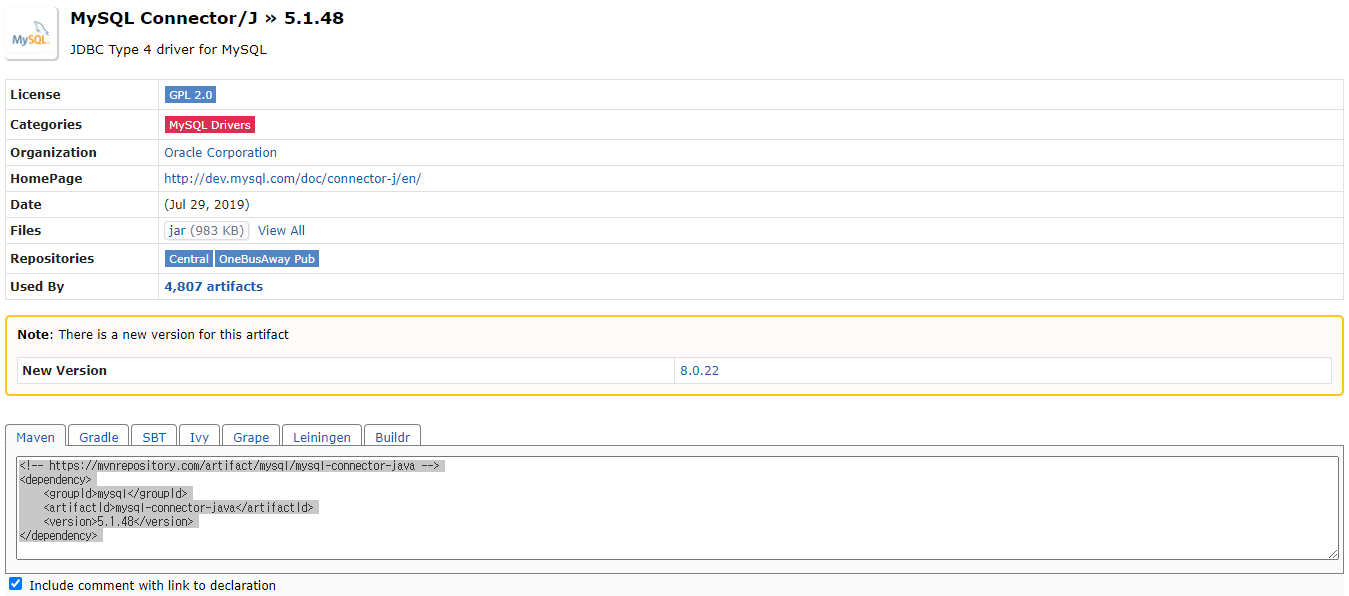Open the dev.mysql.com connector-j homepage link
The height and width of the screenshot is (596, 1349).
pos(293,179)
